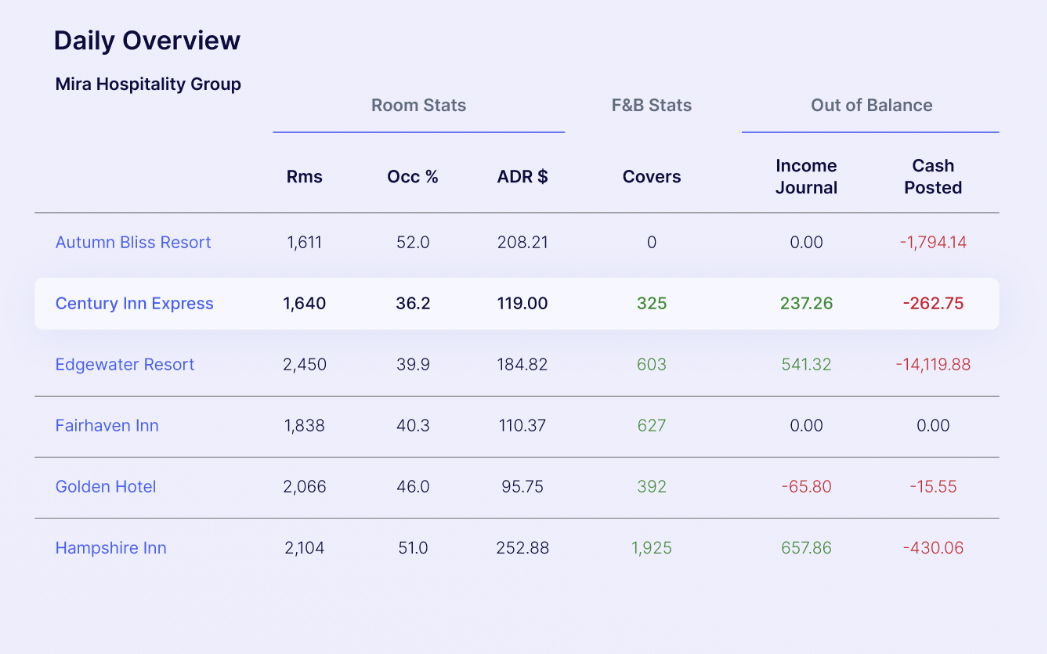Click Hampshire Inn's 1,925 covers value
The image size is (1047, 654).
point(651,548)
